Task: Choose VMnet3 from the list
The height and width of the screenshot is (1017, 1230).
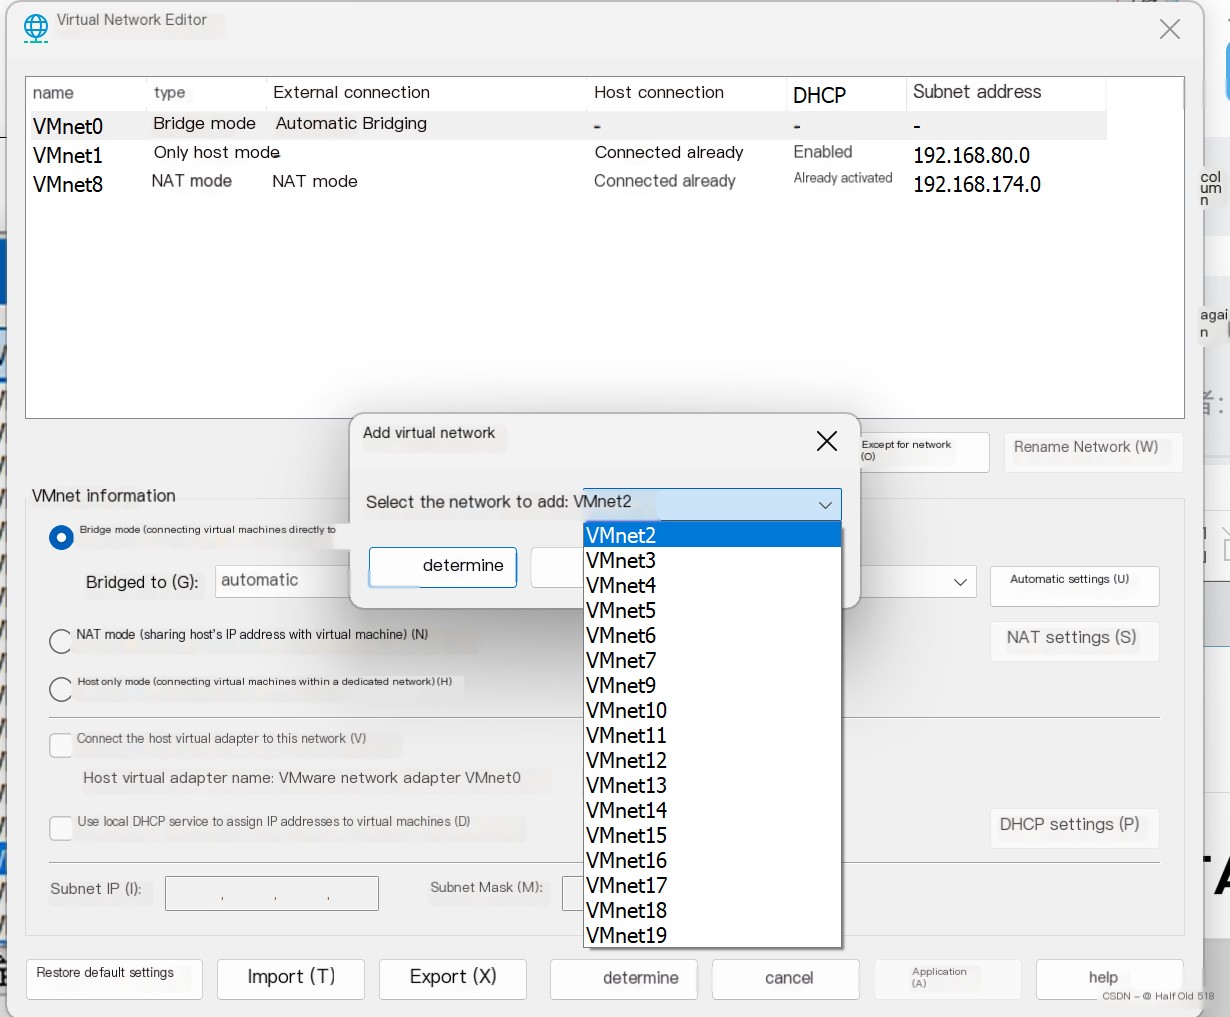Action: tap(712, 560)
